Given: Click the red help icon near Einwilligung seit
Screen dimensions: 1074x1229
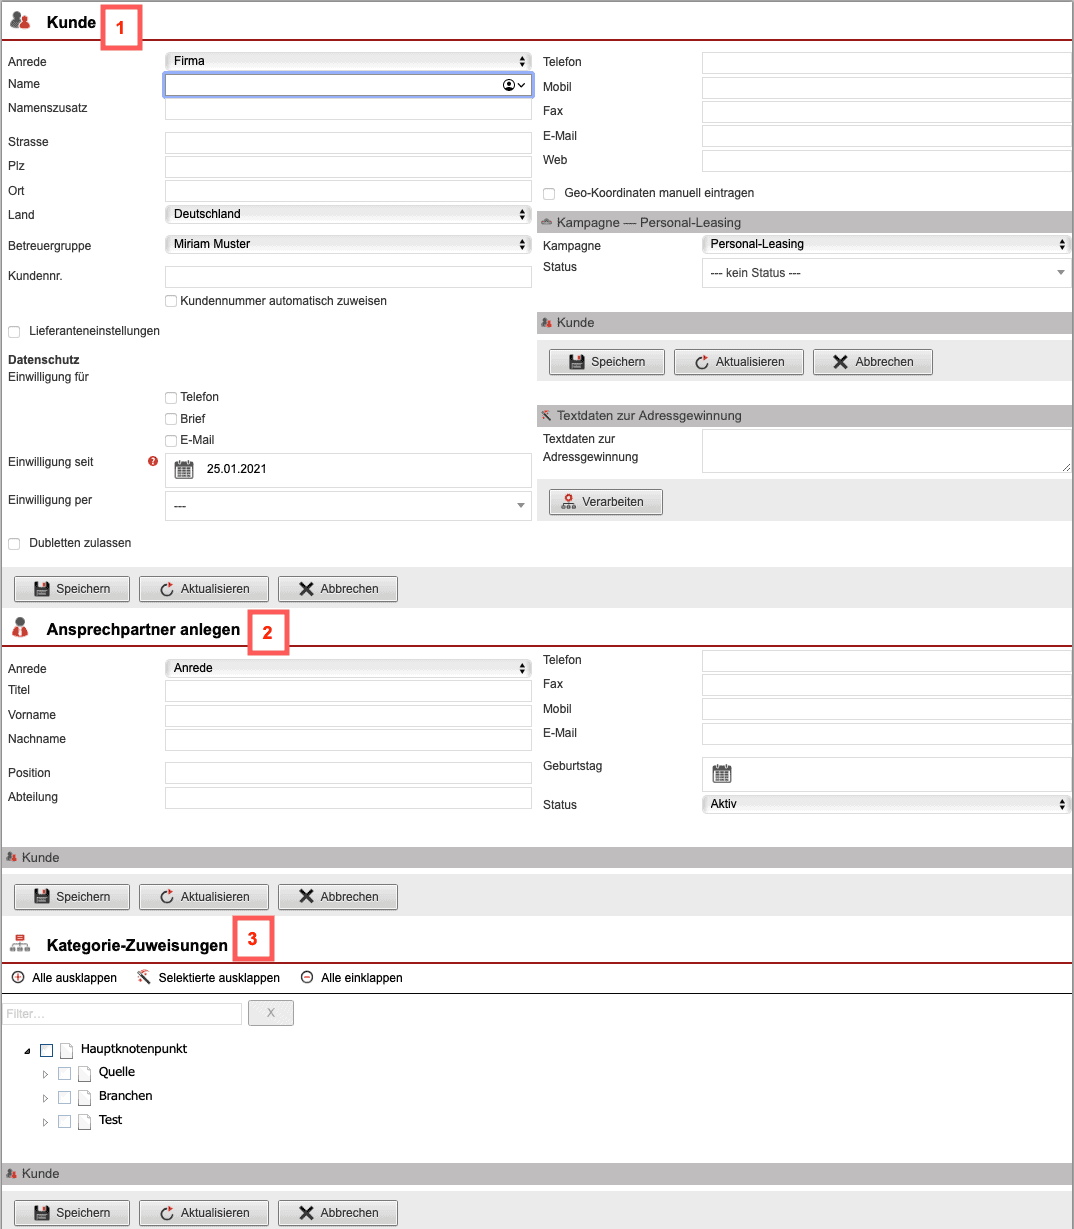Looking at the screenshot, I should (x=153, y=461).
